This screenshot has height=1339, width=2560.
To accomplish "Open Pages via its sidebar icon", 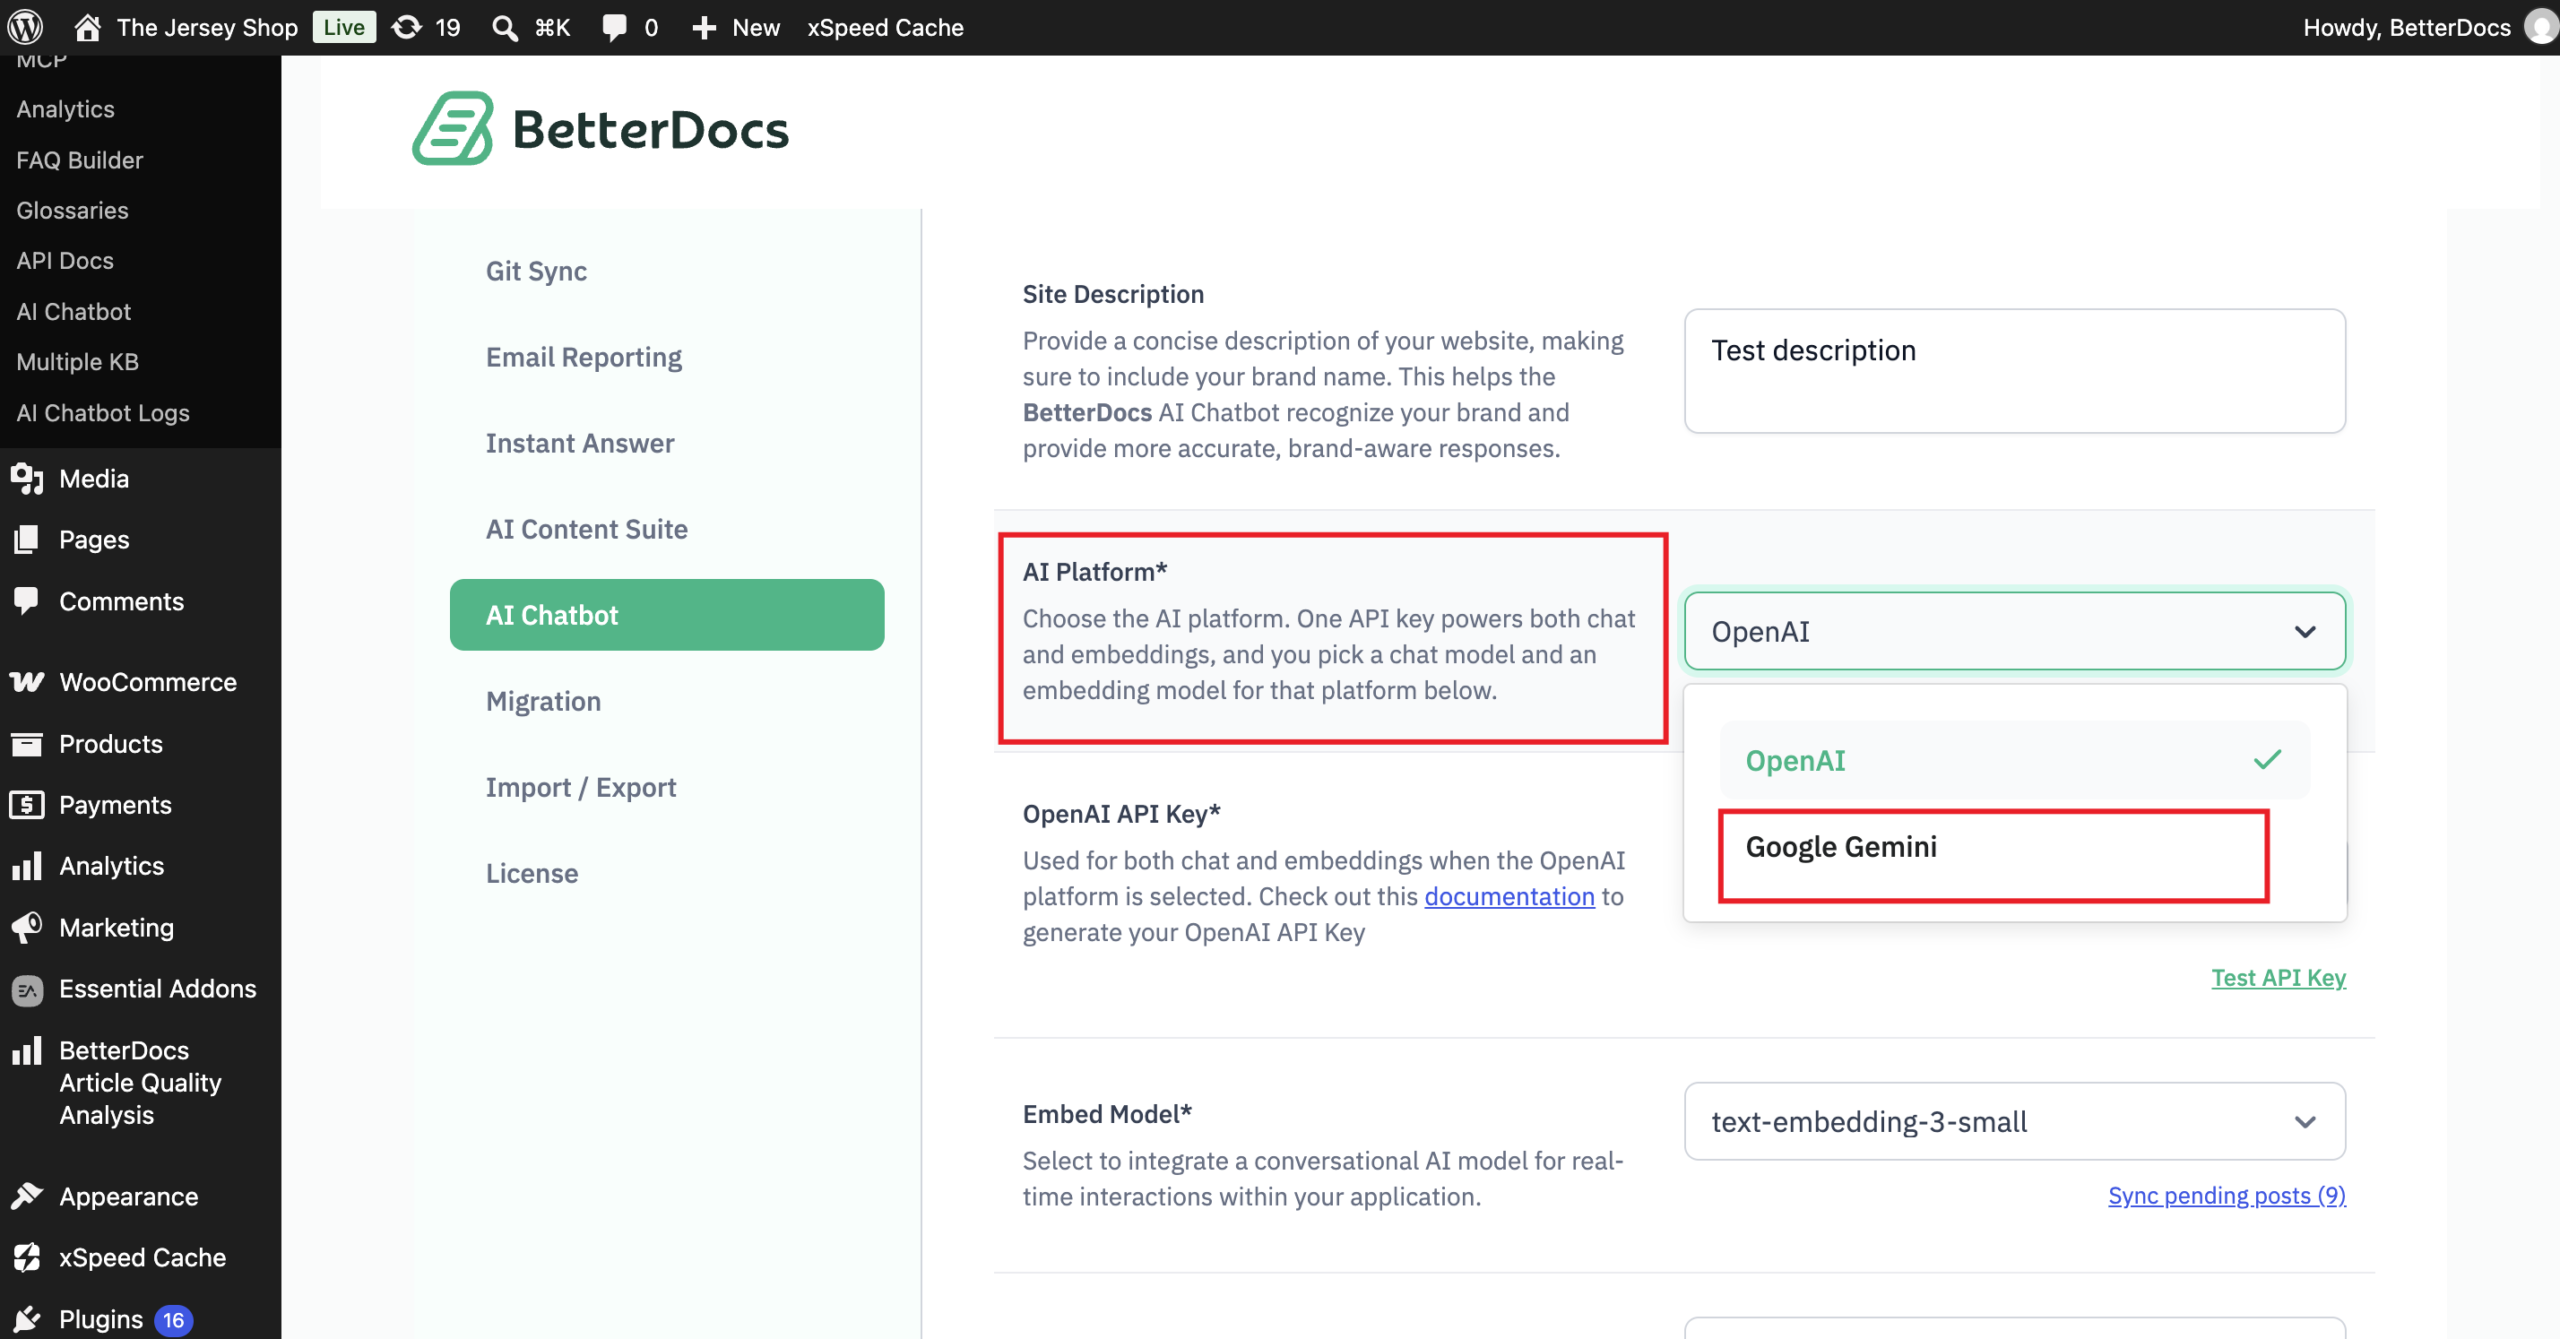I will (27, 540).
